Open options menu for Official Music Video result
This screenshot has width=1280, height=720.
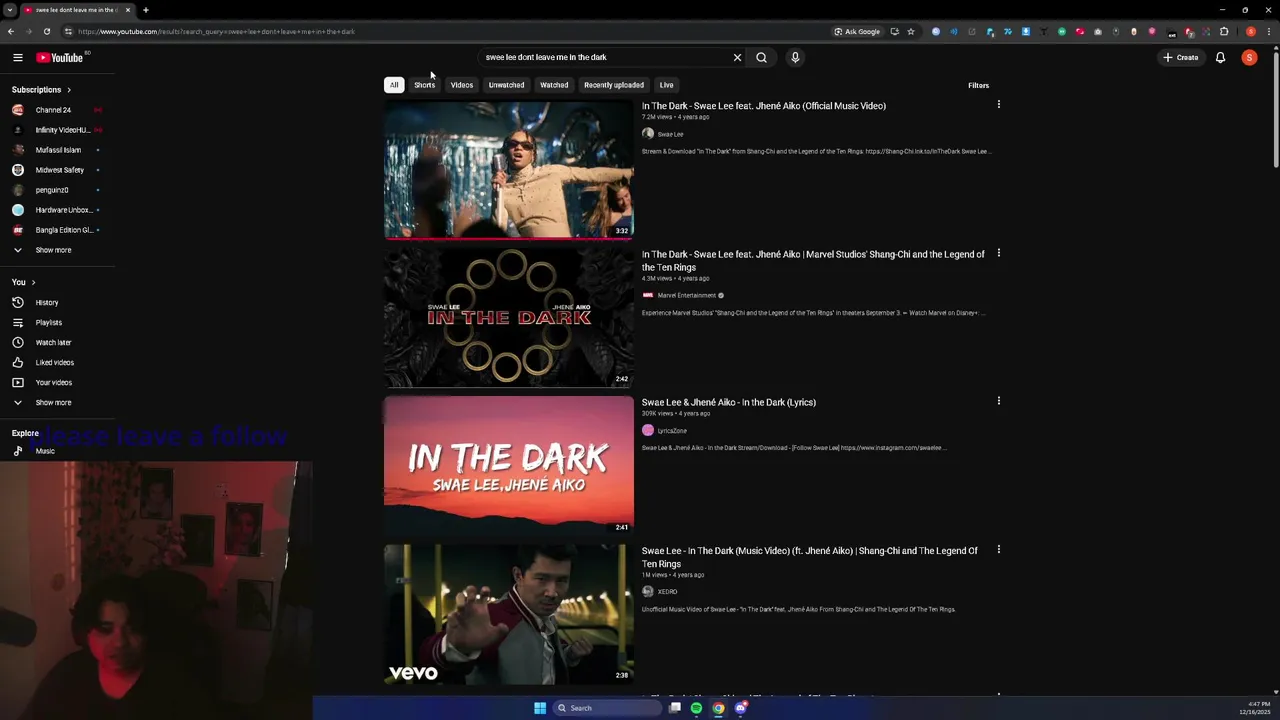(998, 105)
